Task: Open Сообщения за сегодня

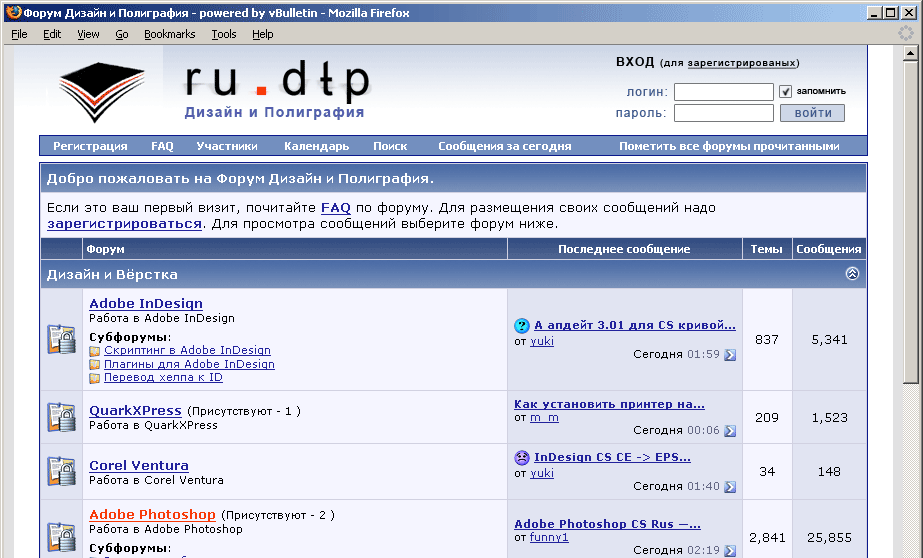Action: pyautogui.click(x=504, y=146)
